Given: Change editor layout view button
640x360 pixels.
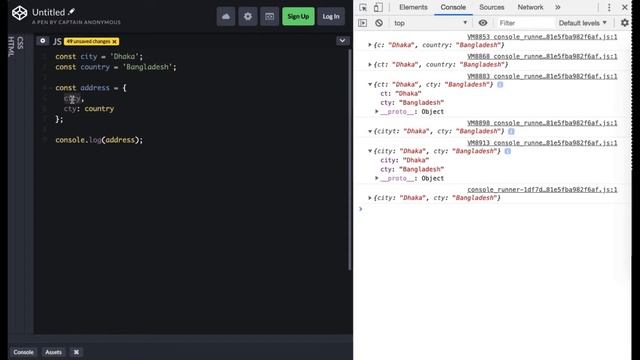Looking at the screenshot, I should [x=269, y=16].
